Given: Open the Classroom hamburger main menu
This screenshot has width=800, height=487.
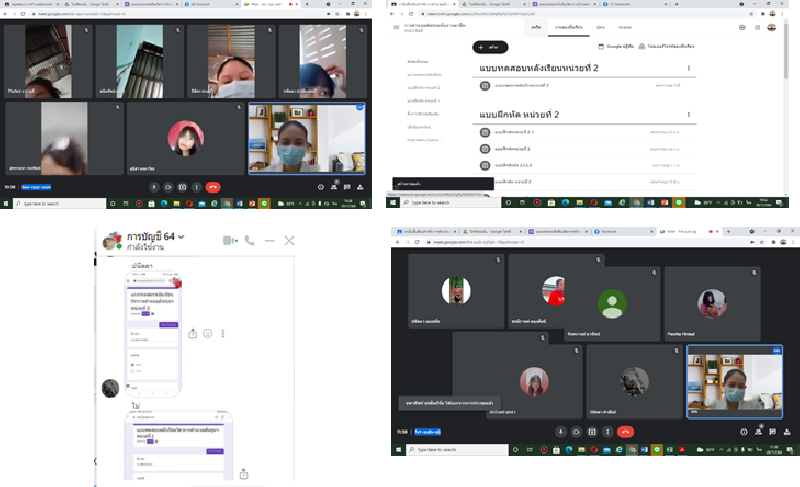Looking at the screenshot, I should (397, 28).
